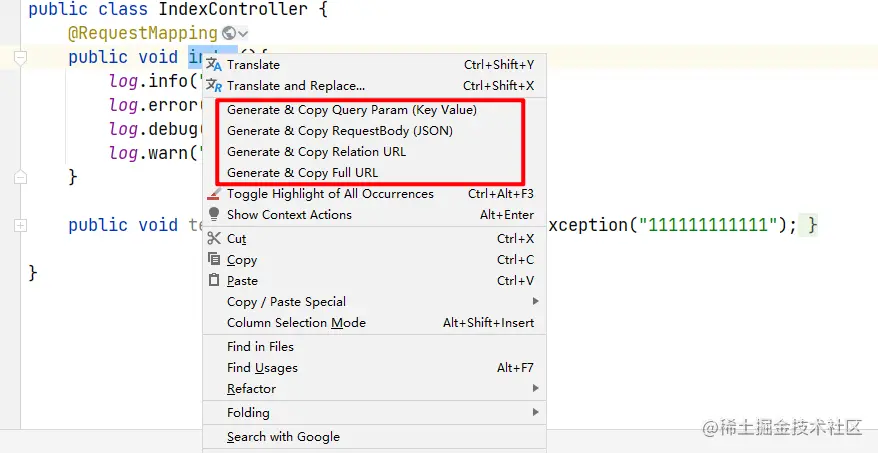This screenshot has height=453, width=878.
Task: Collapse the method using the gutter fold marker
Action: click(x=20, y=59)
